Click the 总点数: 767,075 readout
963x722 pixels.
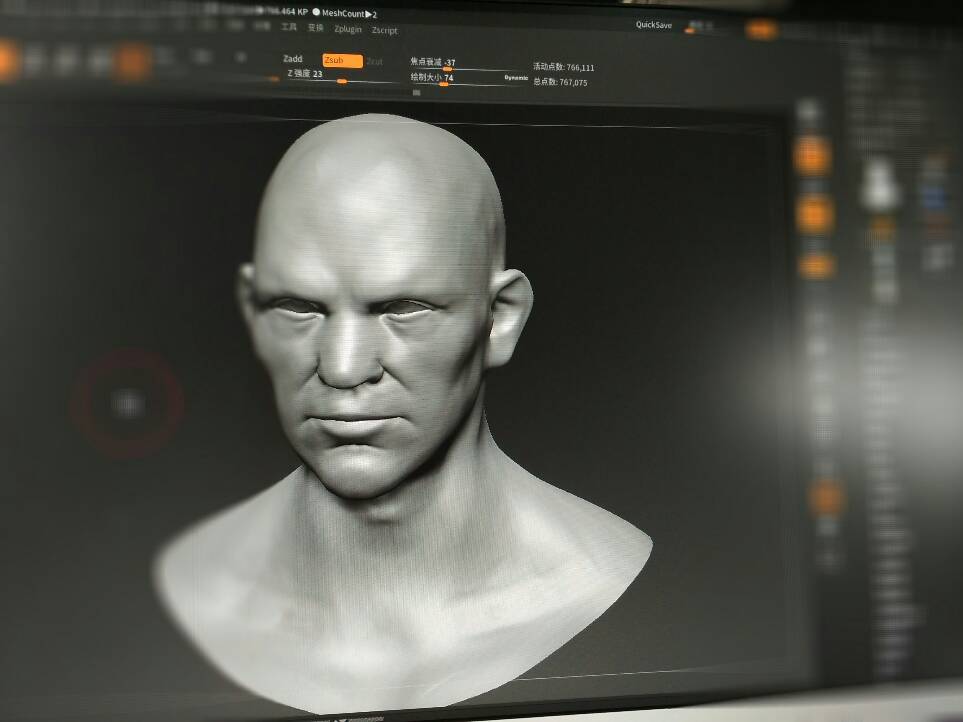click(x=560, y=82)
